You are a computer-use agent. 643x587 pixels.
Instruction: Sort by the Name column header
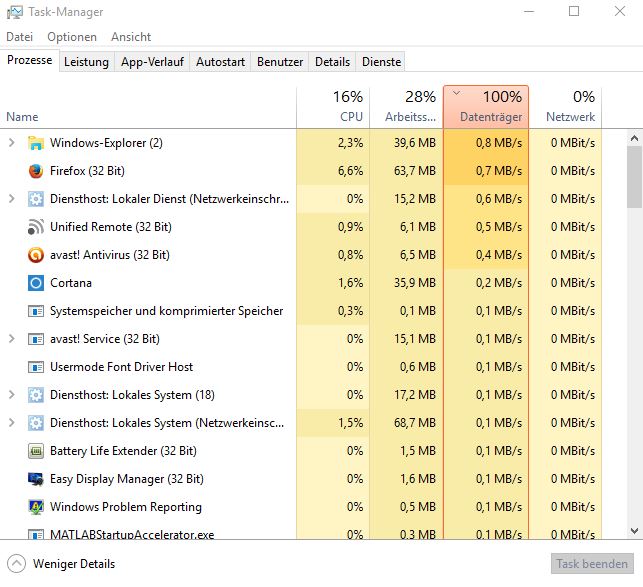pyautogui.click(x=148, y=107)
